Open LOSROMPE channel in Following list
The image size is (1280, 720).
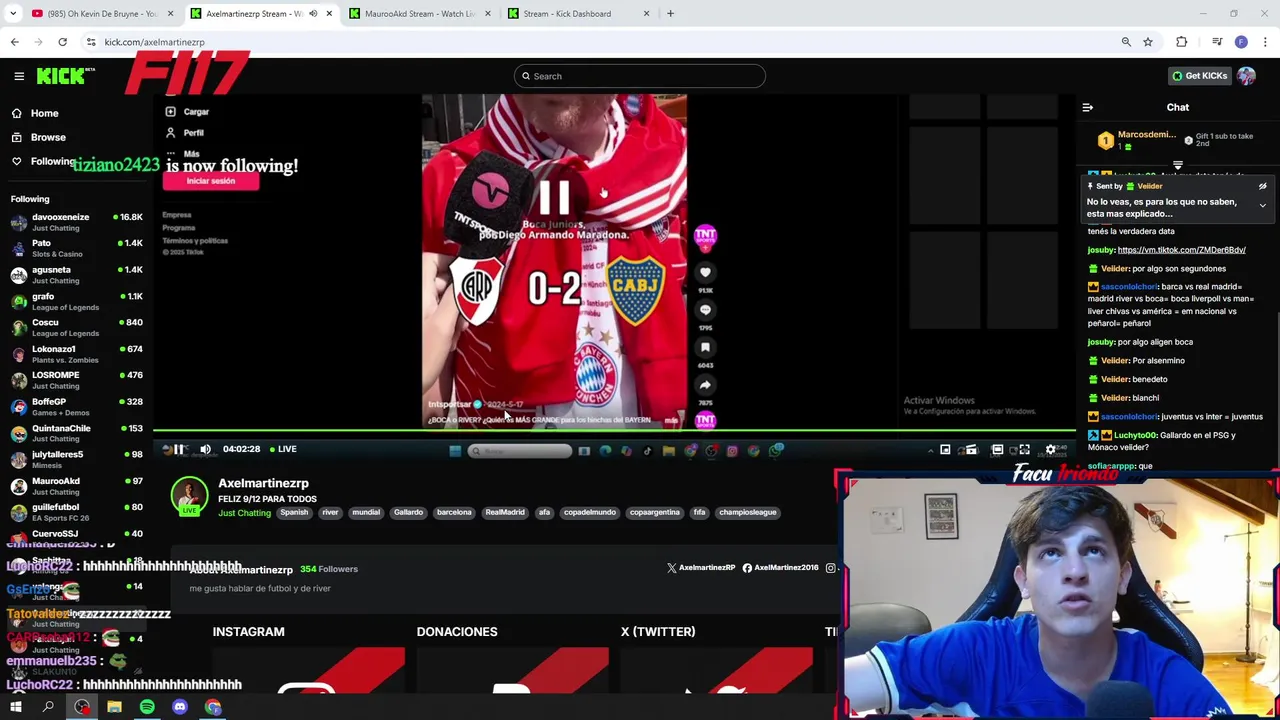pyautogui.click(x=77, y=380)
